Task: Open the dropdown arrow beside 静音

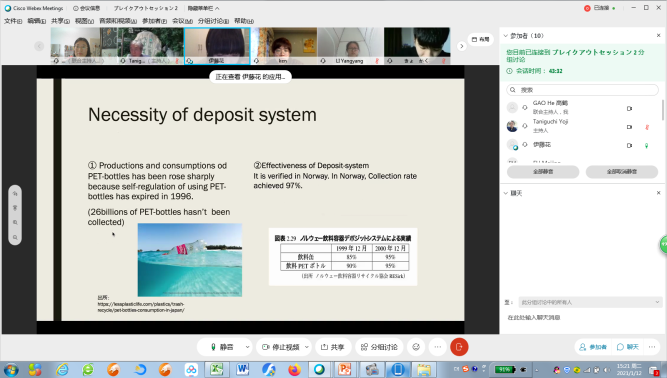Action: coord(247,347)
